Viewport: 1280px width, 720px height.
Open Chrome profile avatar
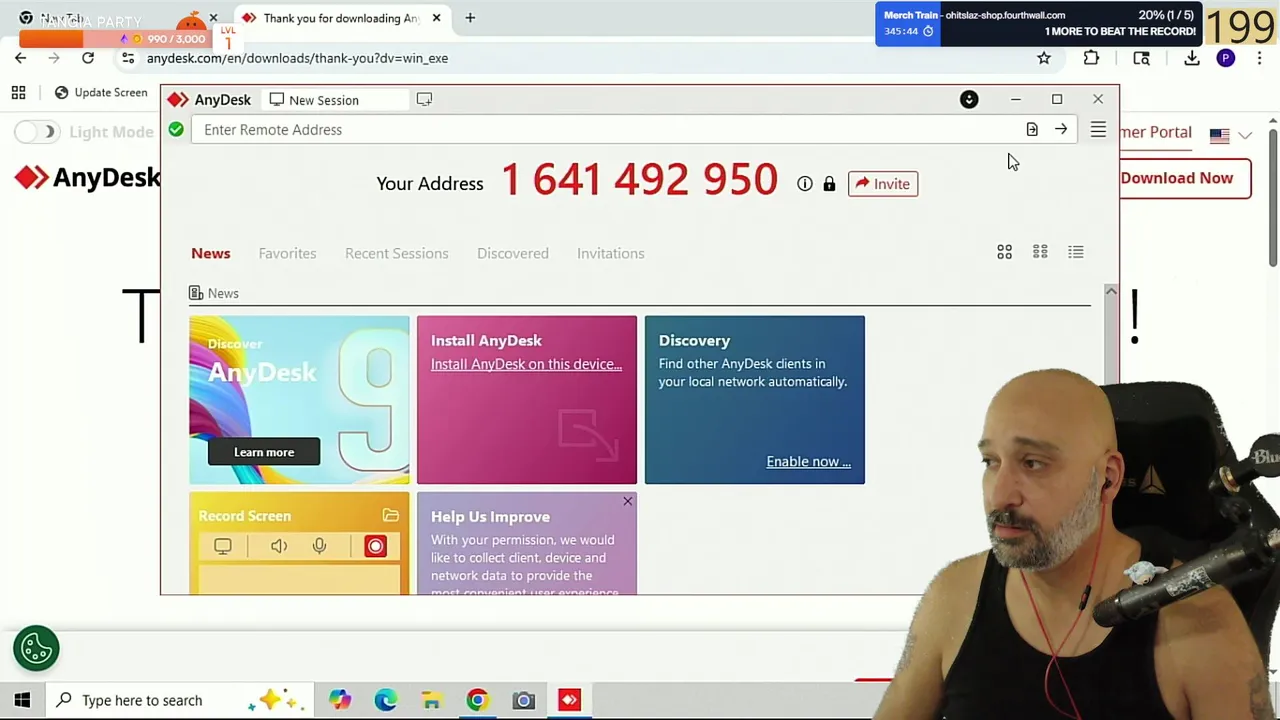(x=1225, y=59)
